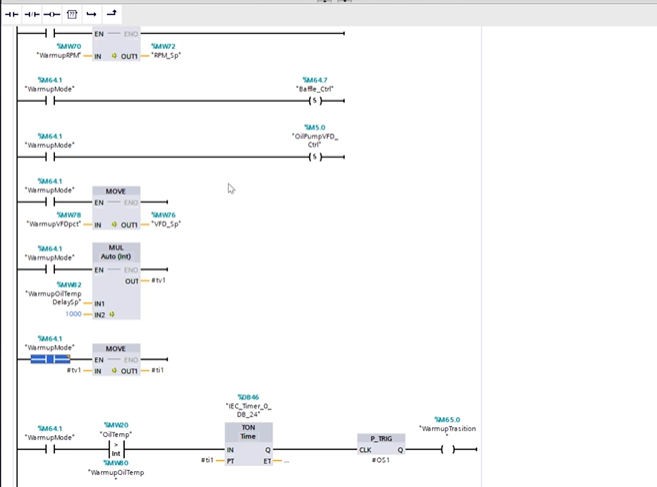This screenshot has height=487, width=657.
Task: Click the %M64.7 address label
Action: point(315,80)
